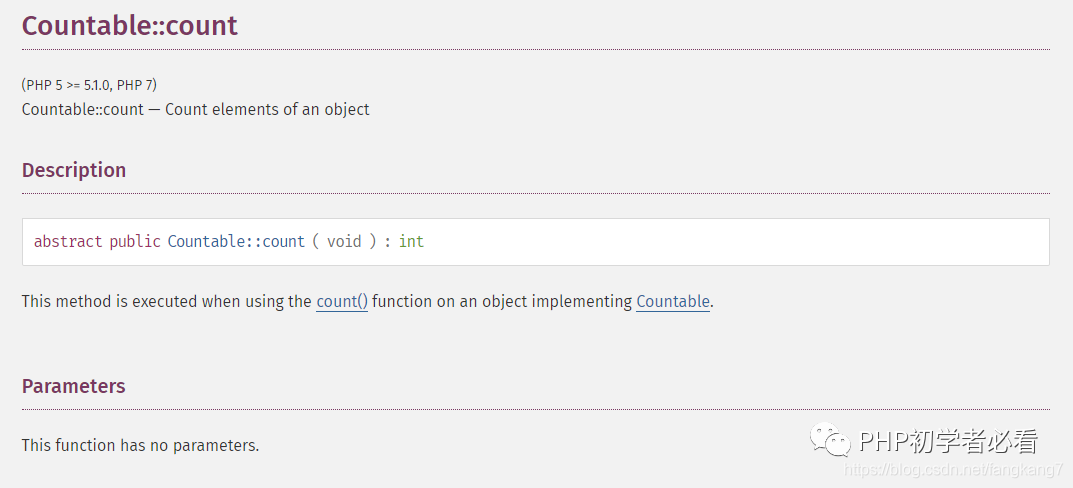Click the 'Count elements of an object' summary
The width and height of the screenshot is (1073, 488).
267,109
